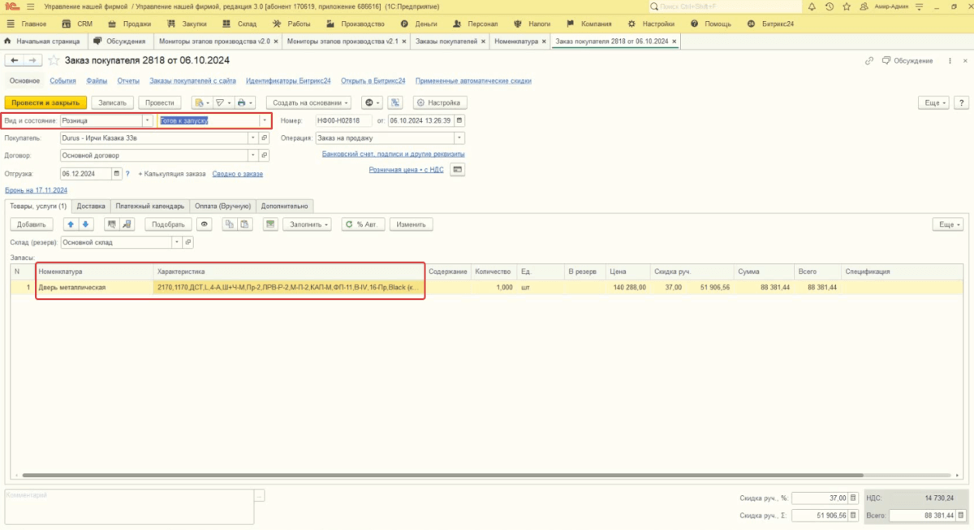The image size is (974, 531).
Task: Click the Номер field НФ00-Н02818
Action: point(343,120)
